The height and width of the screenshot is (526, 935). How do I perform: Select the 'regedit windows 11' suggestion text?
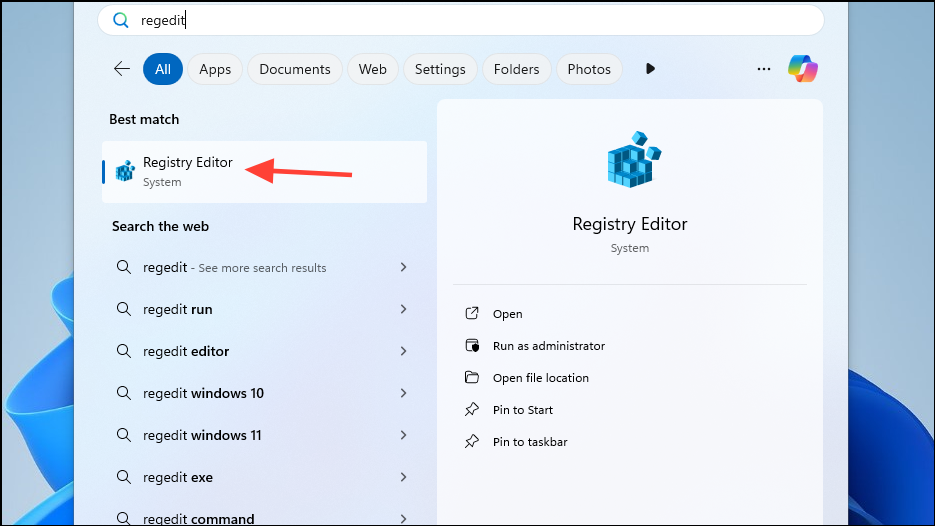[x=202, y=435]
